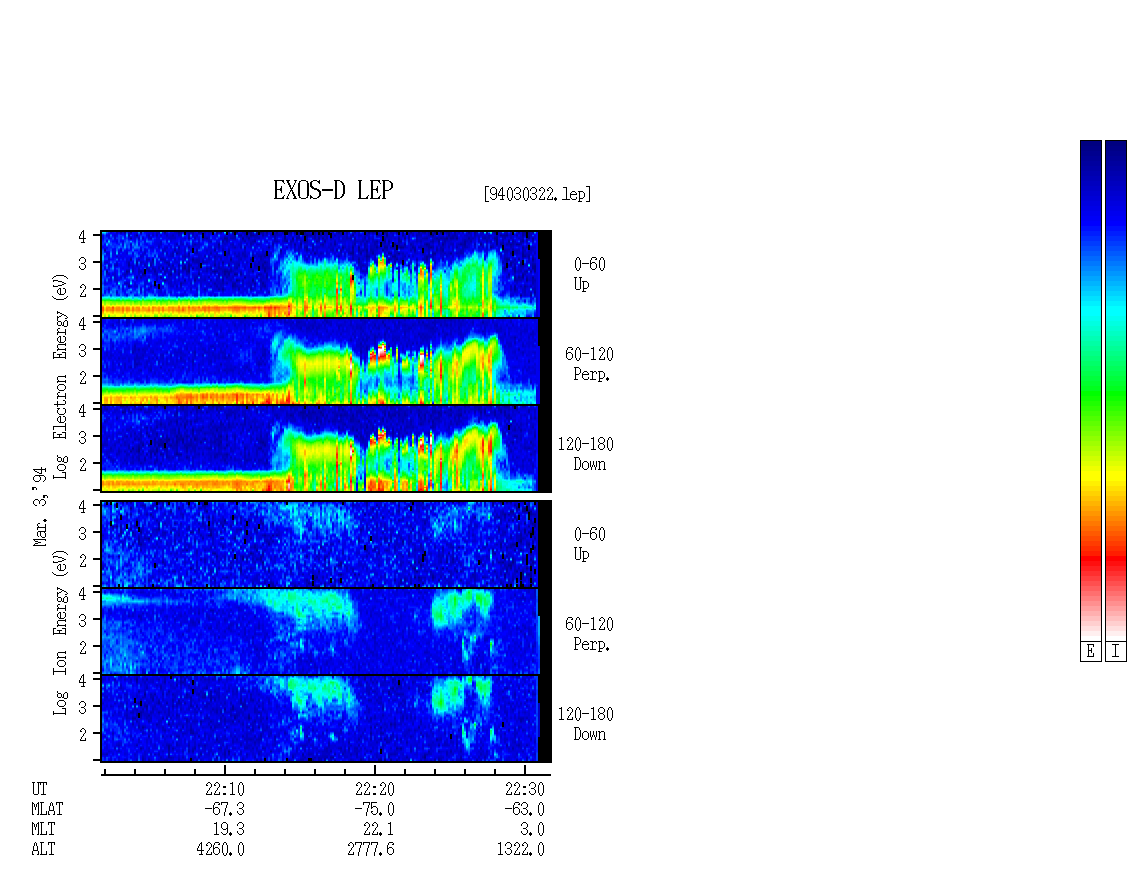The width and height of the screenshot is (1130, 875).
Task: Click the boxed E label under the color bar
Action: (x=1090, y=652)
